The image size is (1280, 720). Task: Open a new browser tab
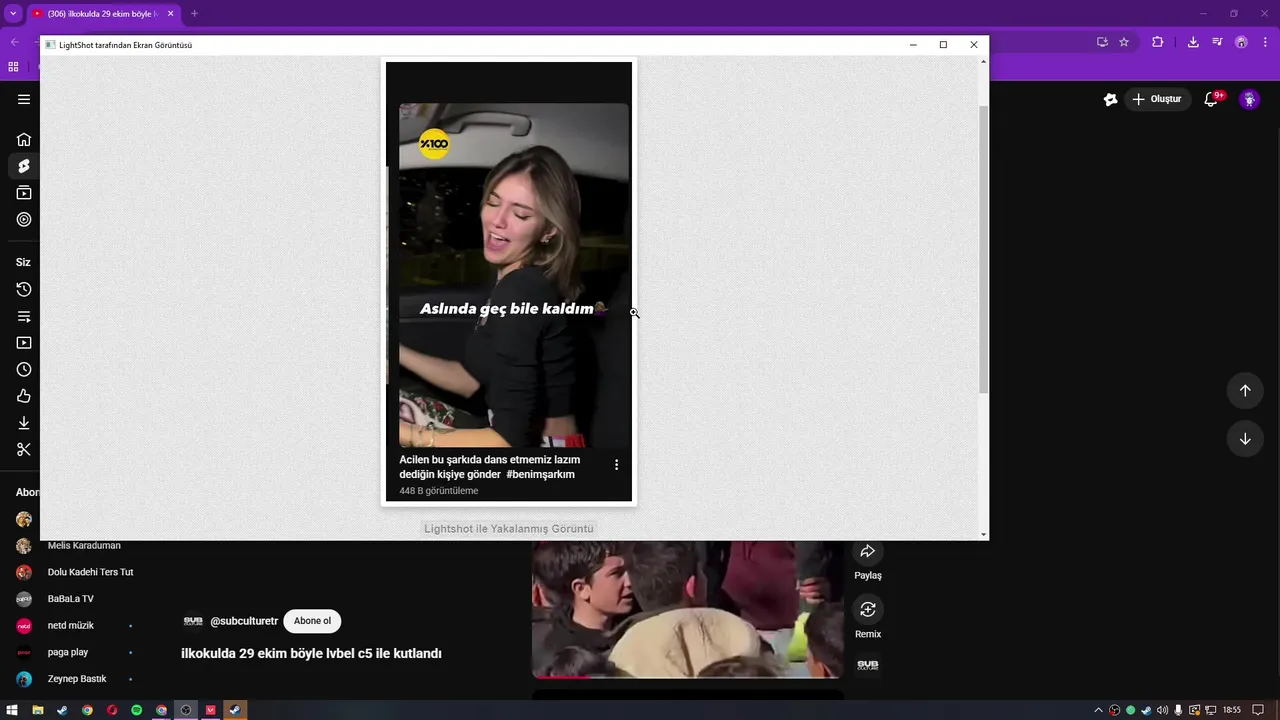[x=194, y=14]
